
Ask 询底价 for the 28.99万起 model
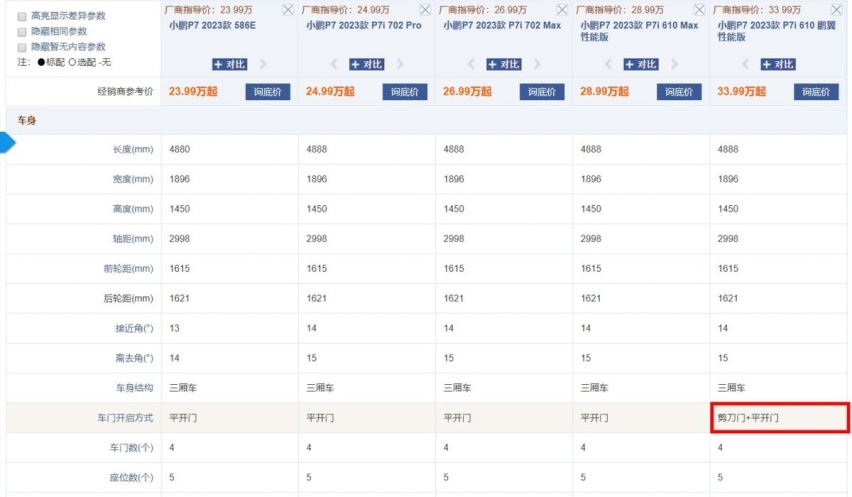coord(679,92)
